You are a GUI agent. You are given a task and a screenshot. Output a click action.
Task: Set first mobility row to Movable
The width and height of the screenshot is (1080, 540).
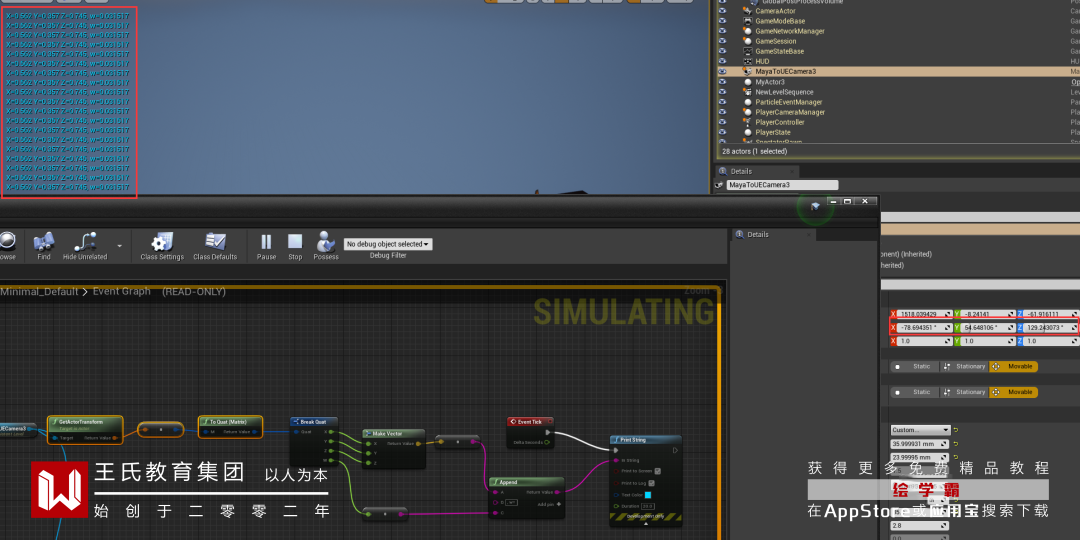point(1014,366)
